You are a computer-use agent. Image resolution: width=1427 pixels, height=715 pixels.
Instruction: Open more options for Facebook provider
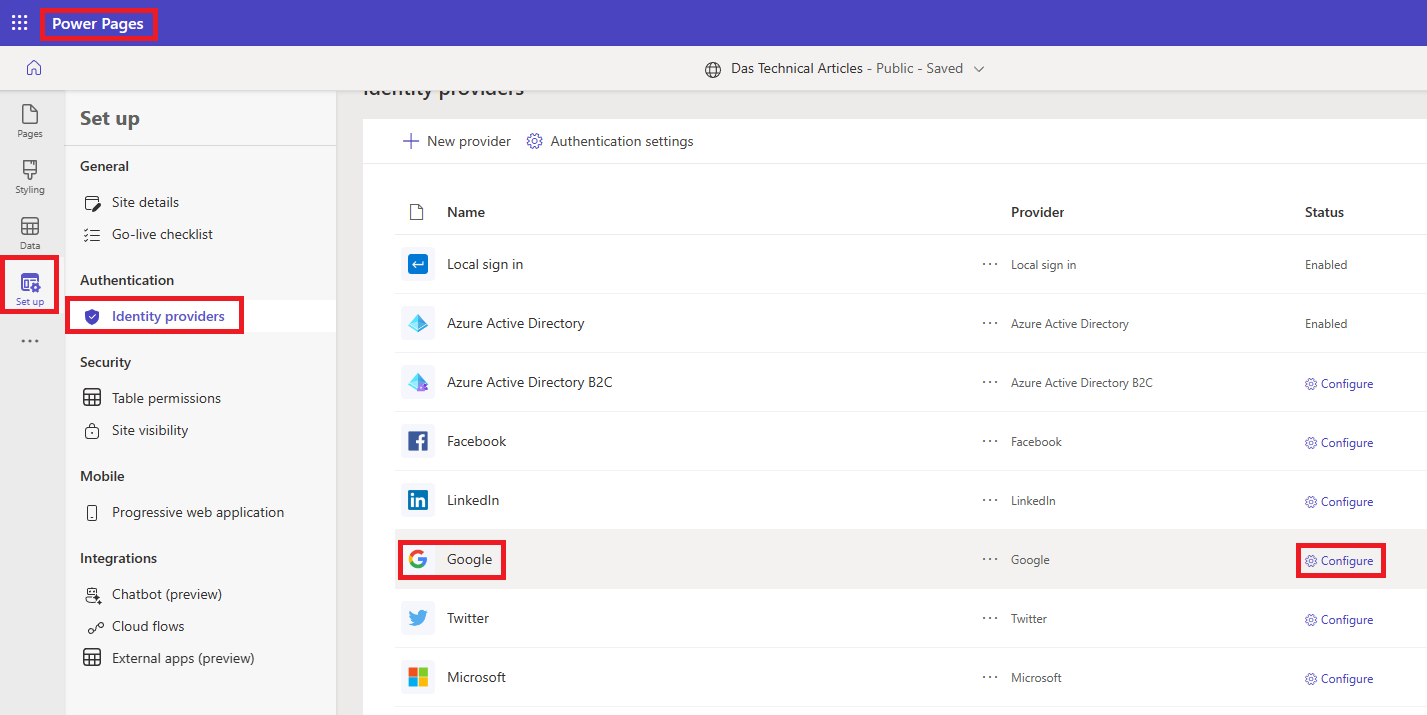(990, 442)
